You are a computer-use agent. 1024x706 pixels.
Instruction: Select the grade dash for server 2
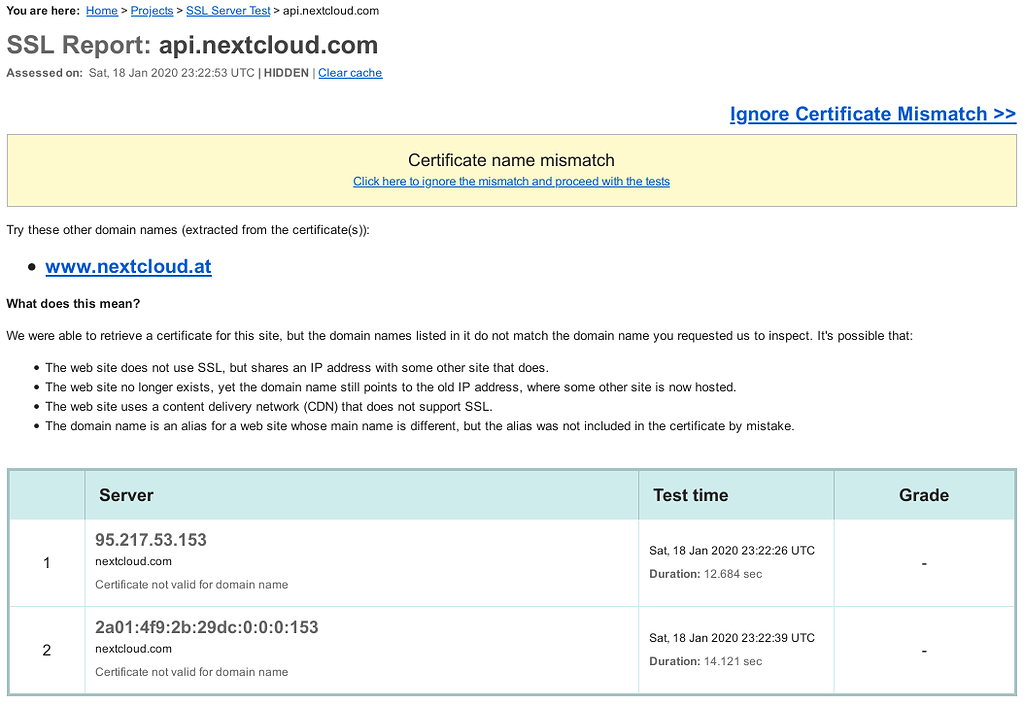923,649
